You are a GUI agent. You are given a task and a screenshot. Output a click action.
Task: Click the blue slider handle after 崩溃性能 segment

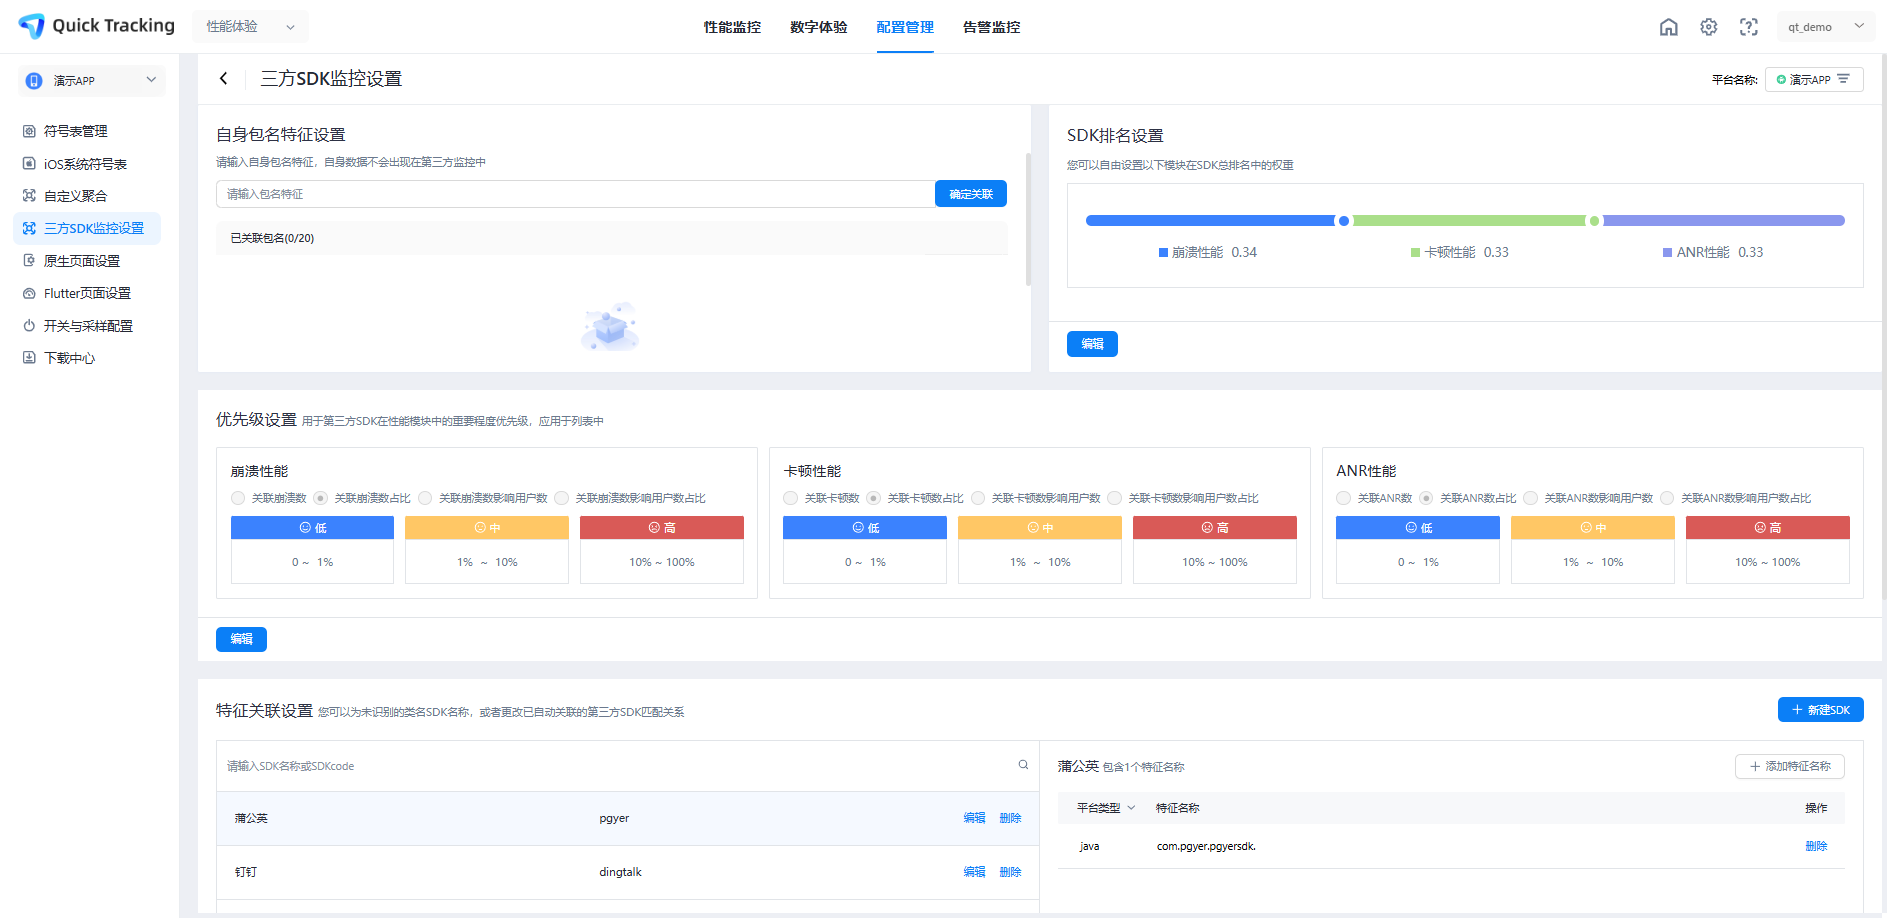(1343, 221)
